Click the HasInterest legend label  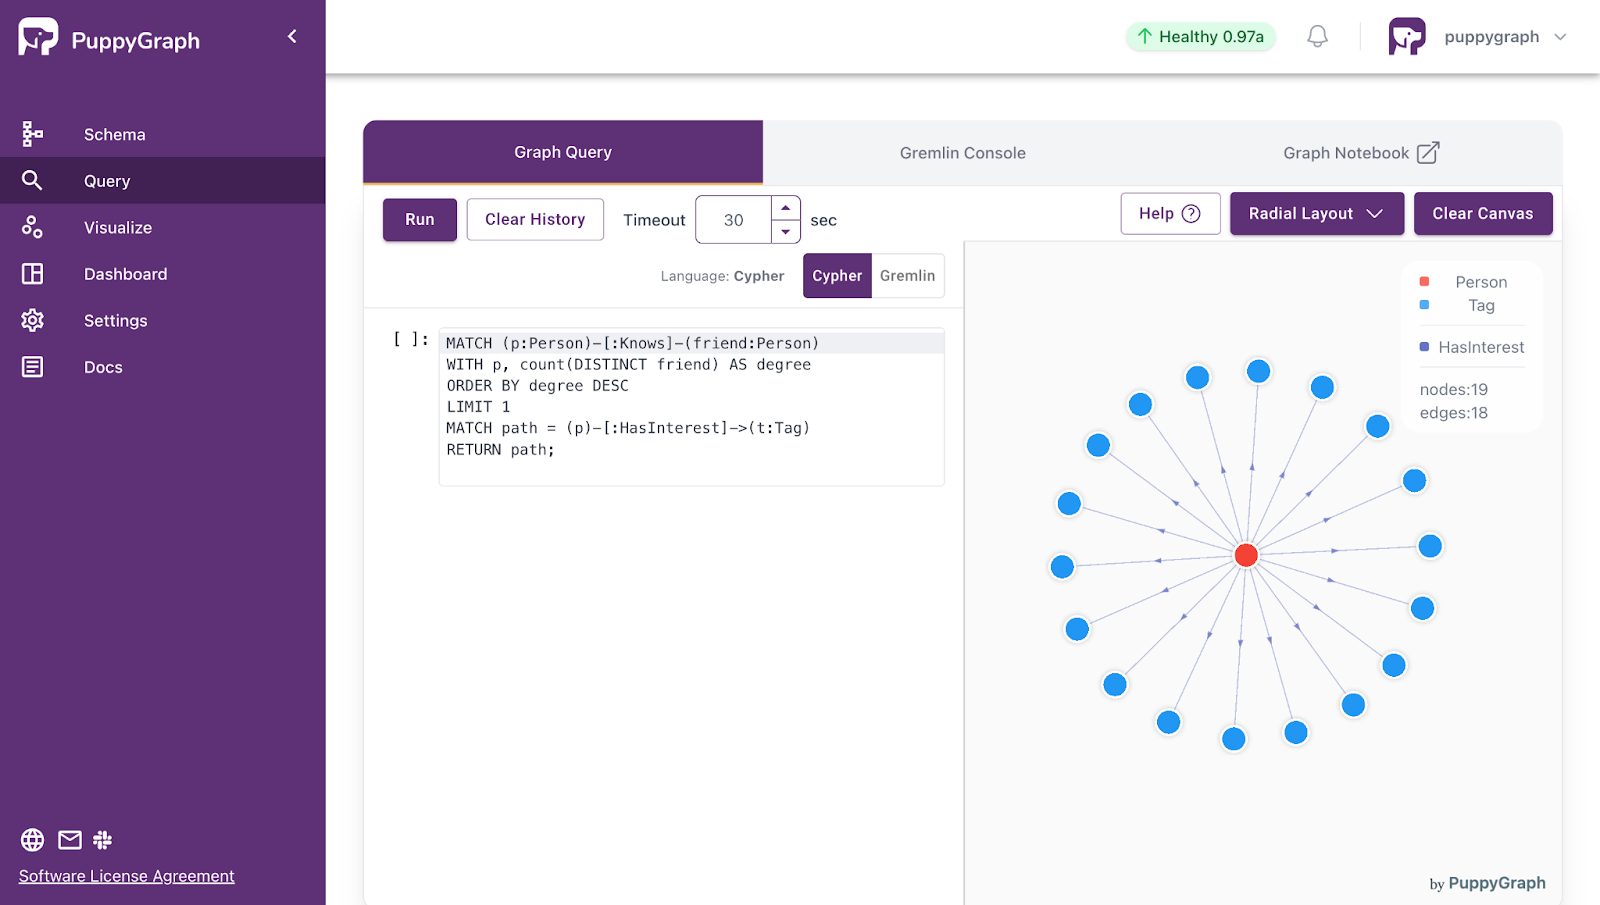coord(1481,348)
